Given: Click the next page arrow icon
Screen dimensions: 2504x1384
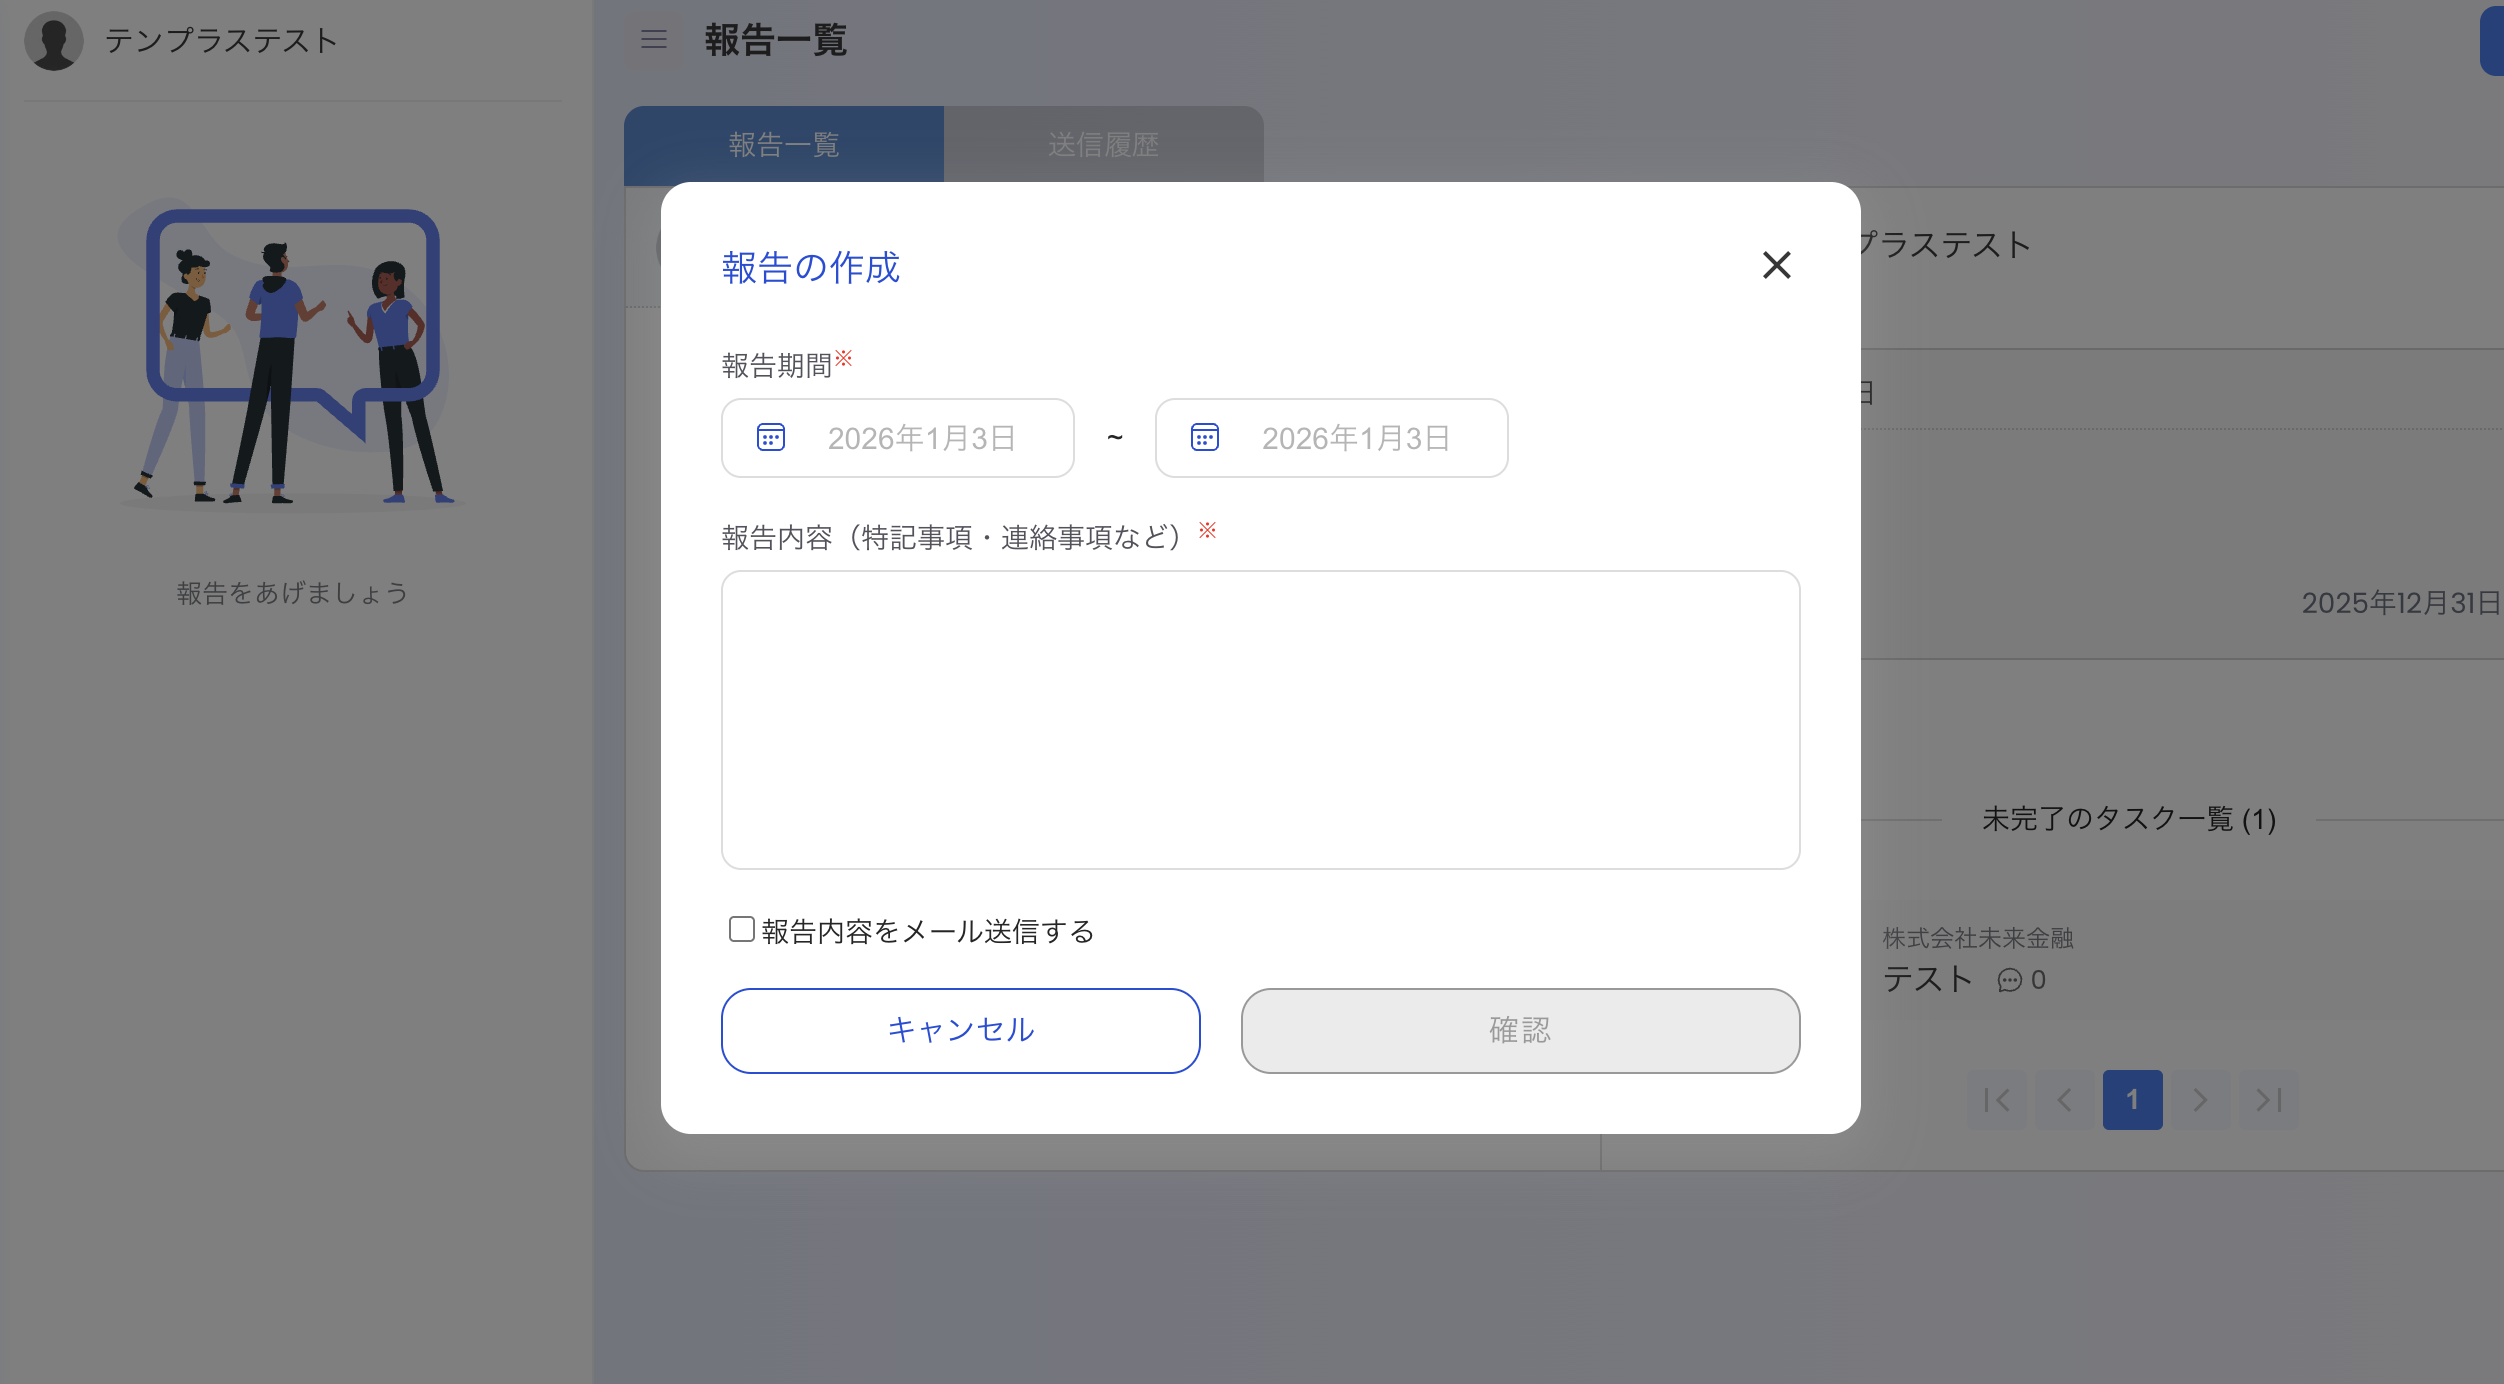Looking at the screenshot, I should pos(2201,1100).
